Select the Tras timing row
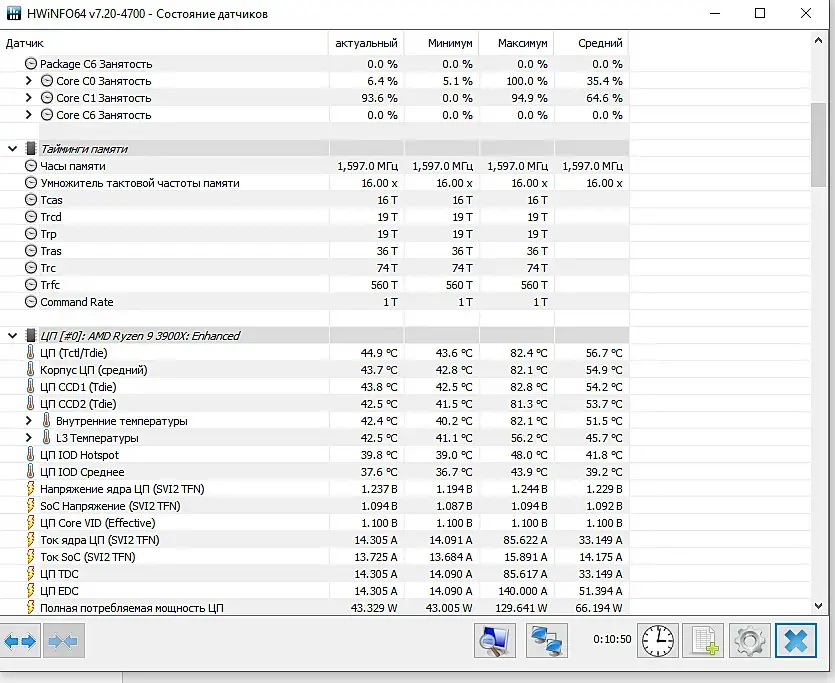This screenshot has width=835, height=683. tap(314, 251)
